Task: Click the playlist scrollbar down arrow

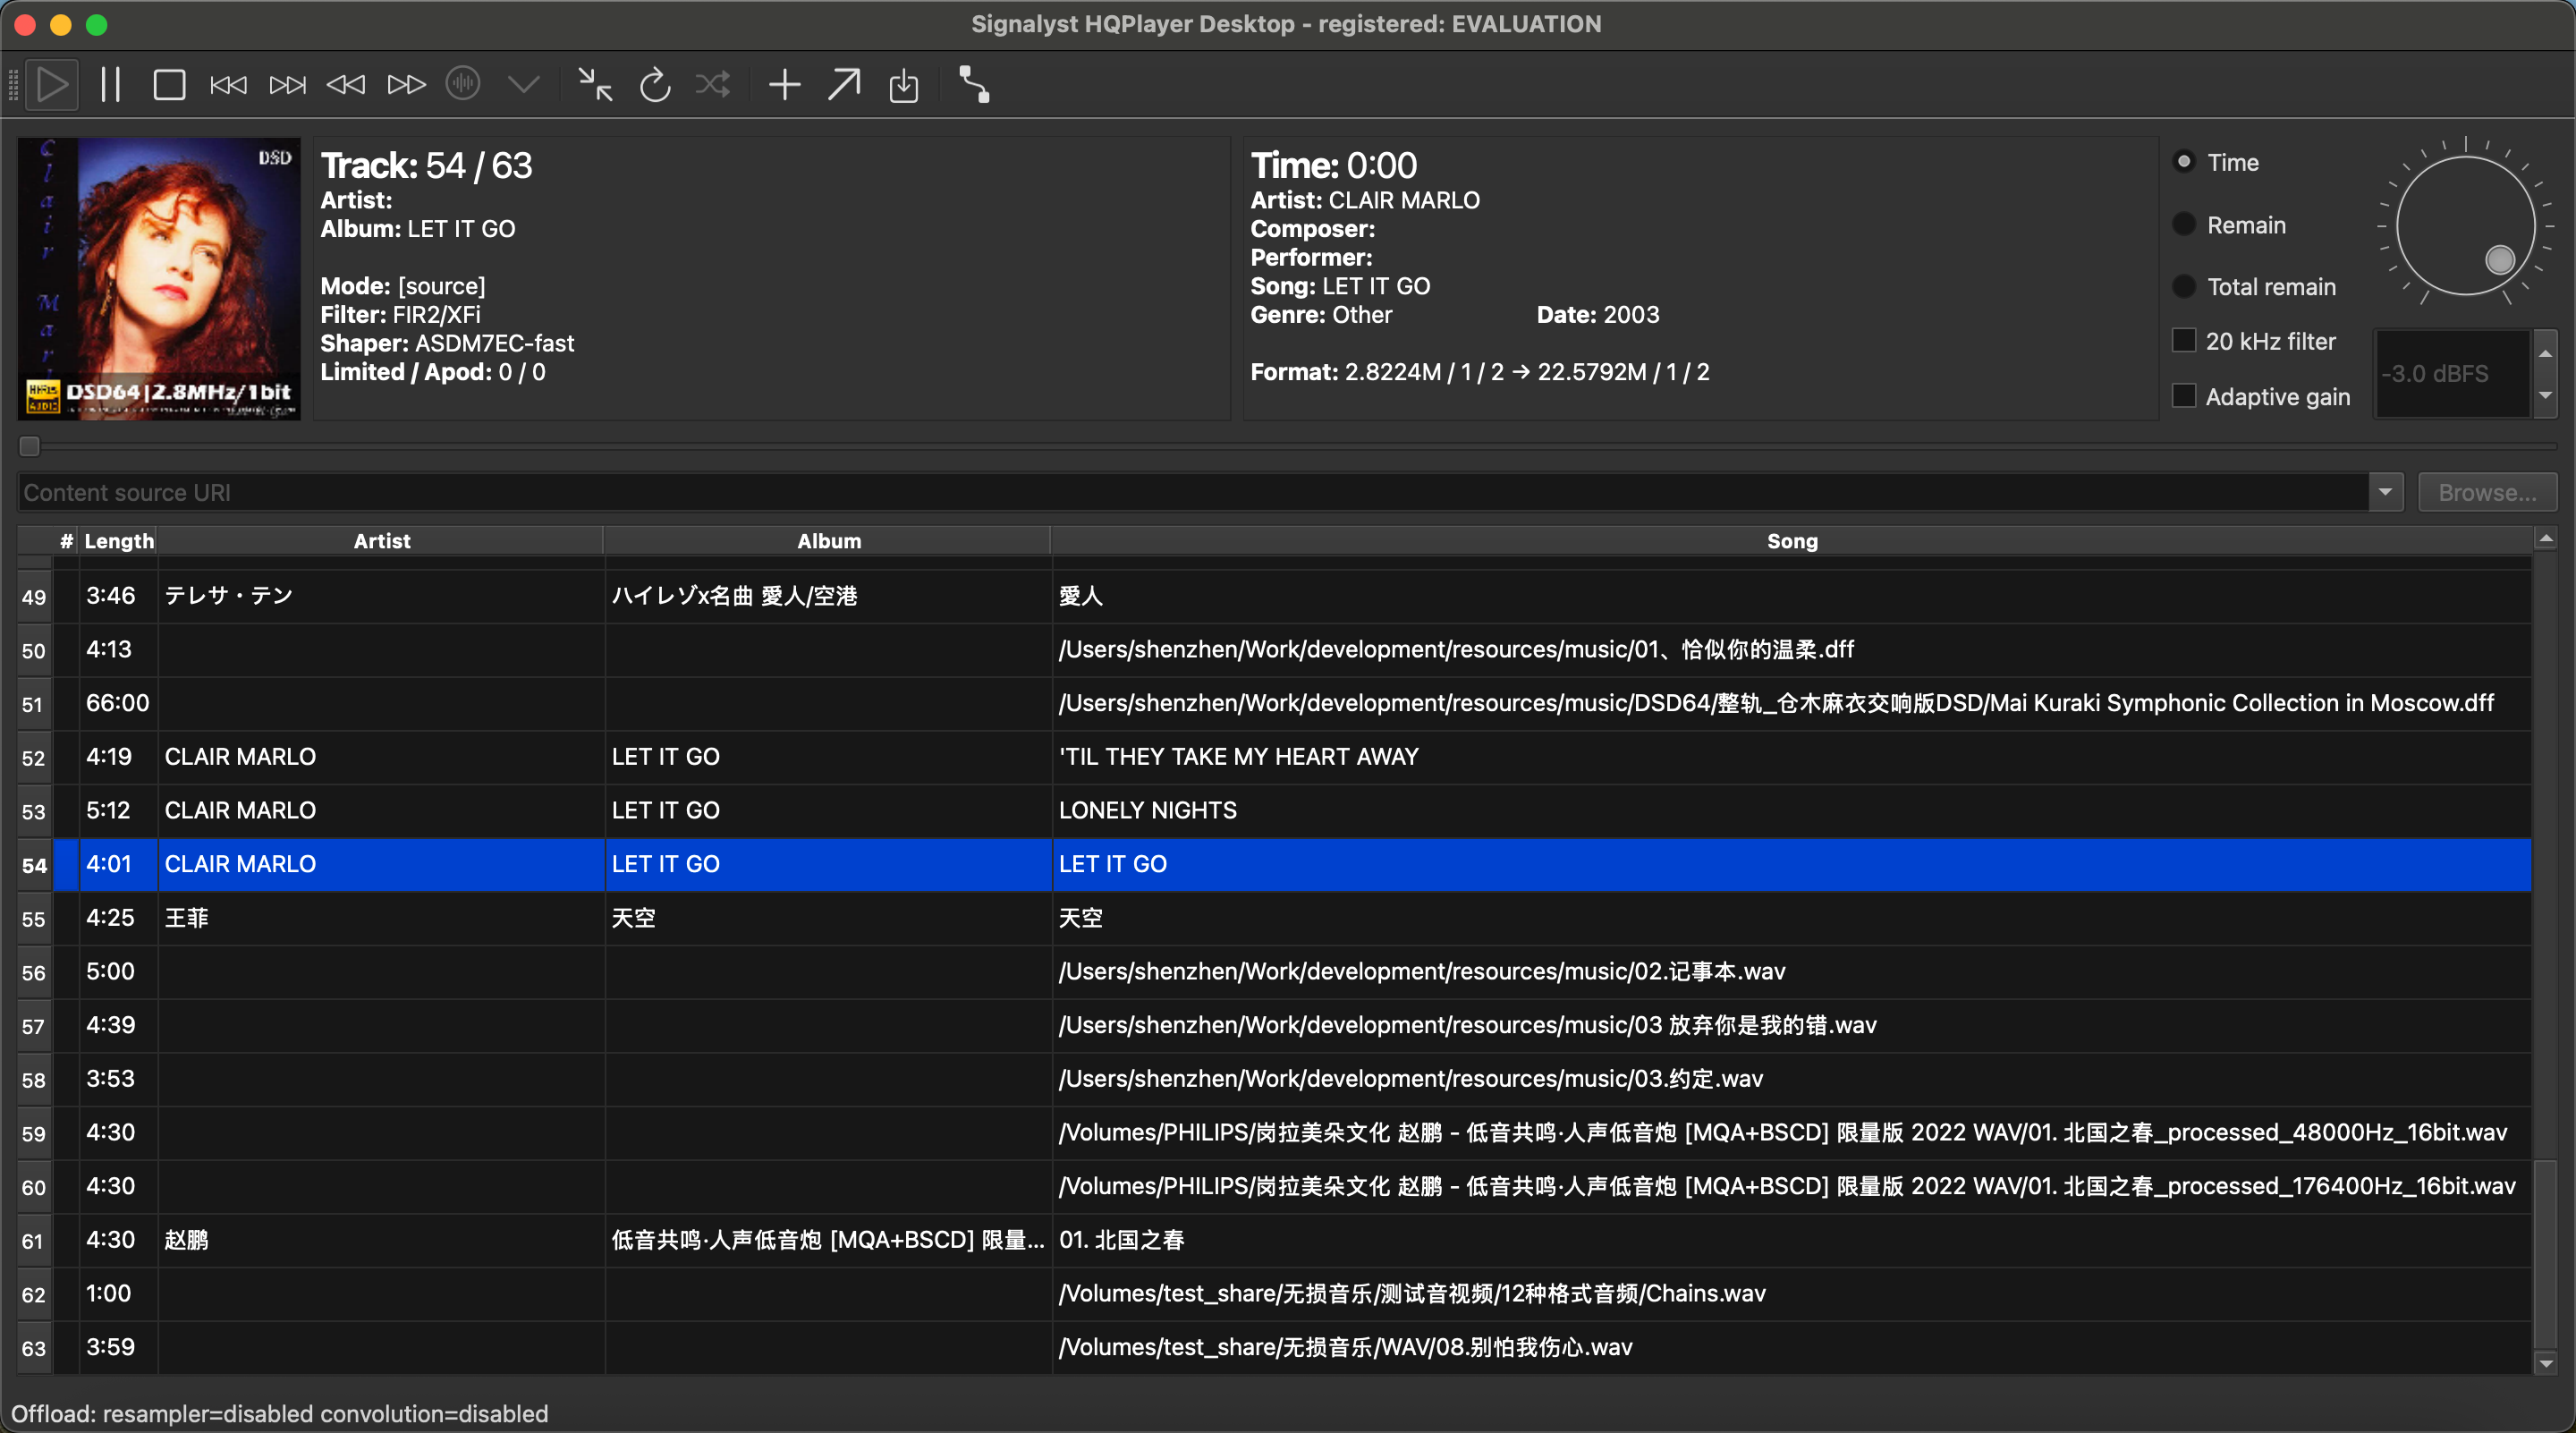Action: click(2545, 1363)
